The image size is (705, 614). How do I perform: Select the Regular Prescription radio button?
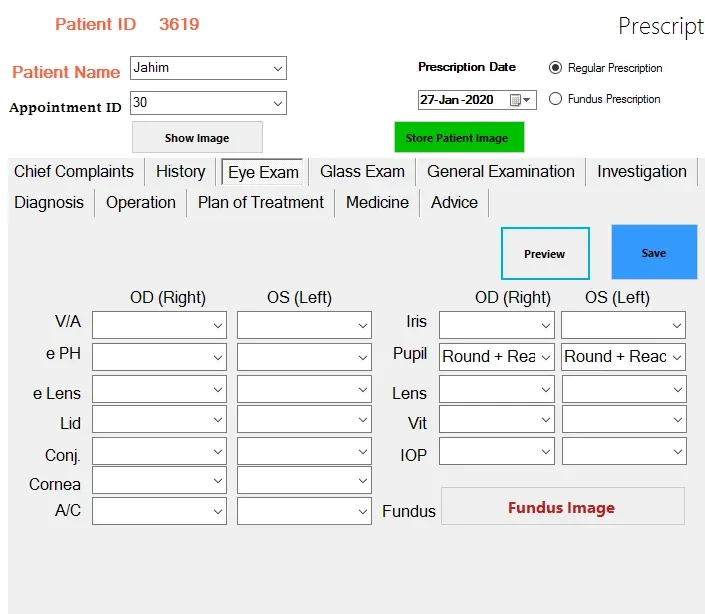[x=555, y=68]
